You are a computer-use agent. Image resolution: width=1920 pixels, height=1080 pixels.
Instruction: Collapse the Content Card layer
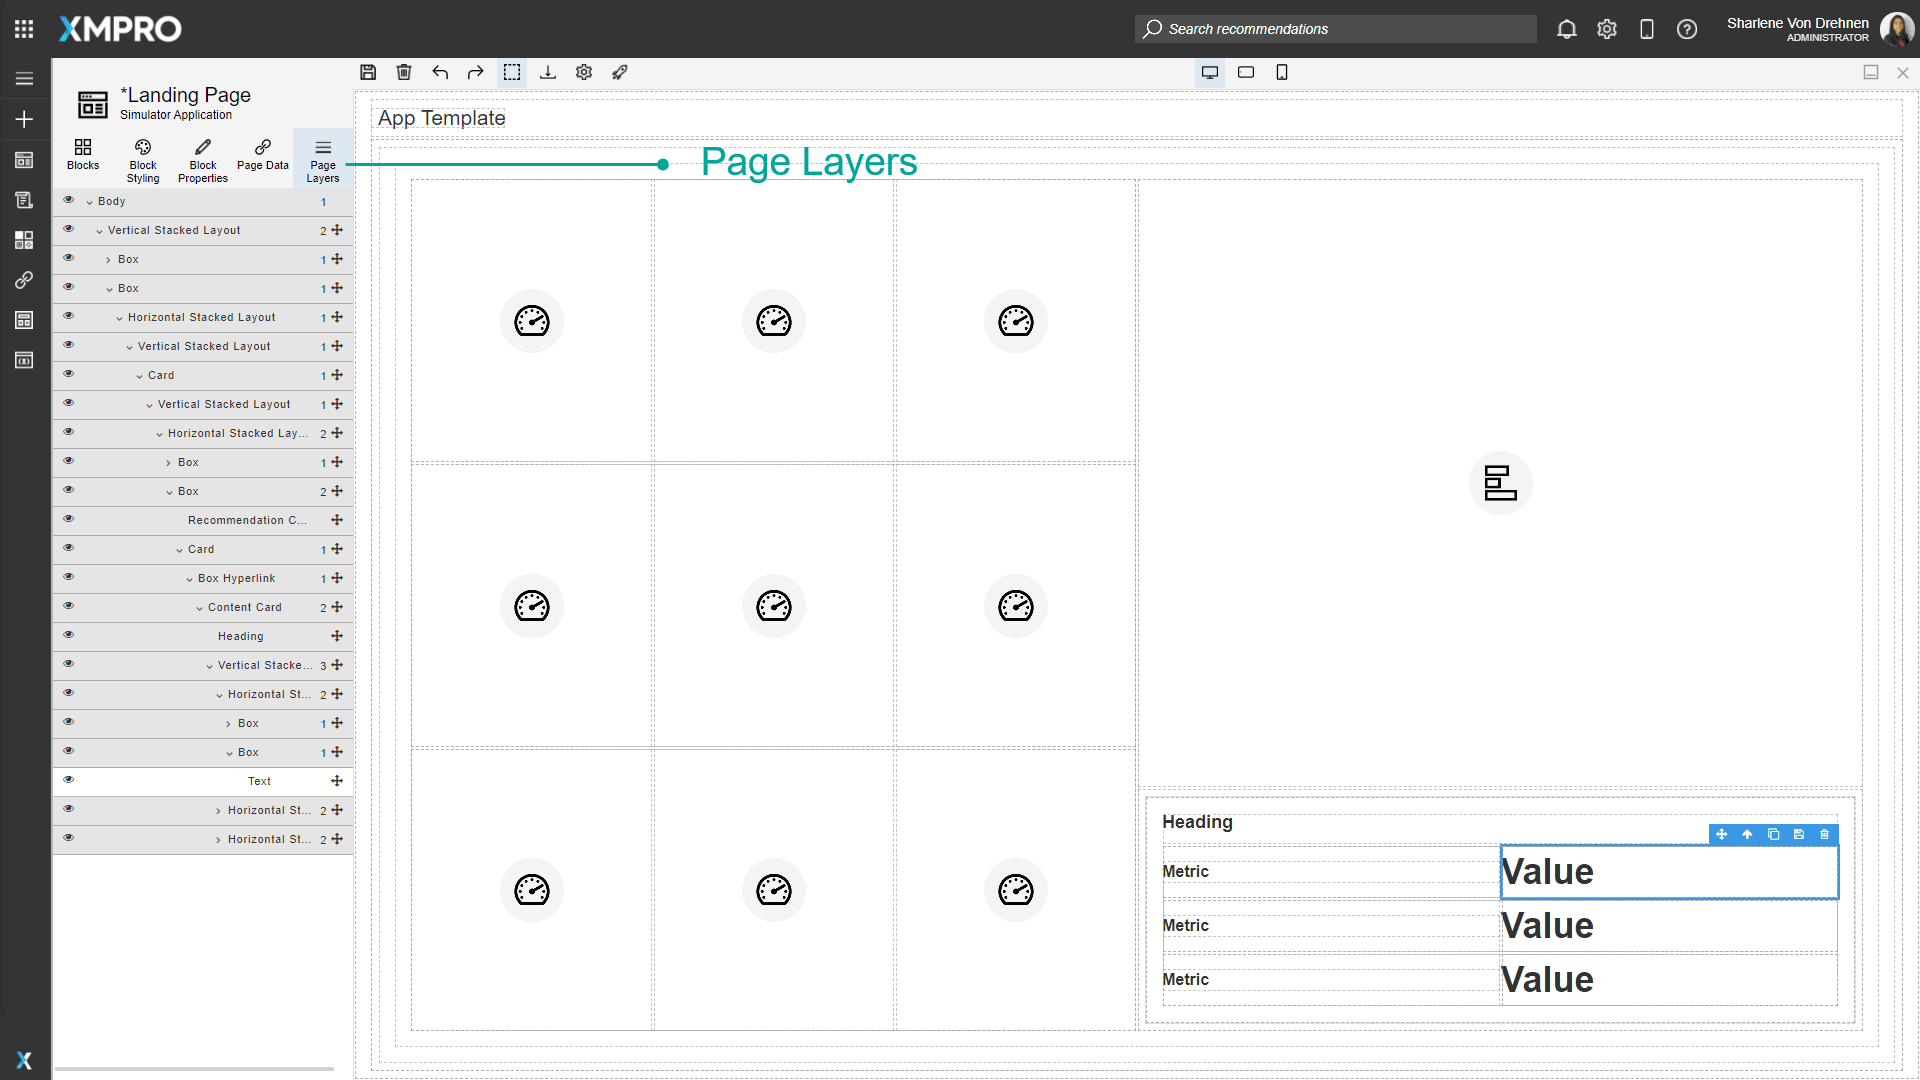[200, 608]
